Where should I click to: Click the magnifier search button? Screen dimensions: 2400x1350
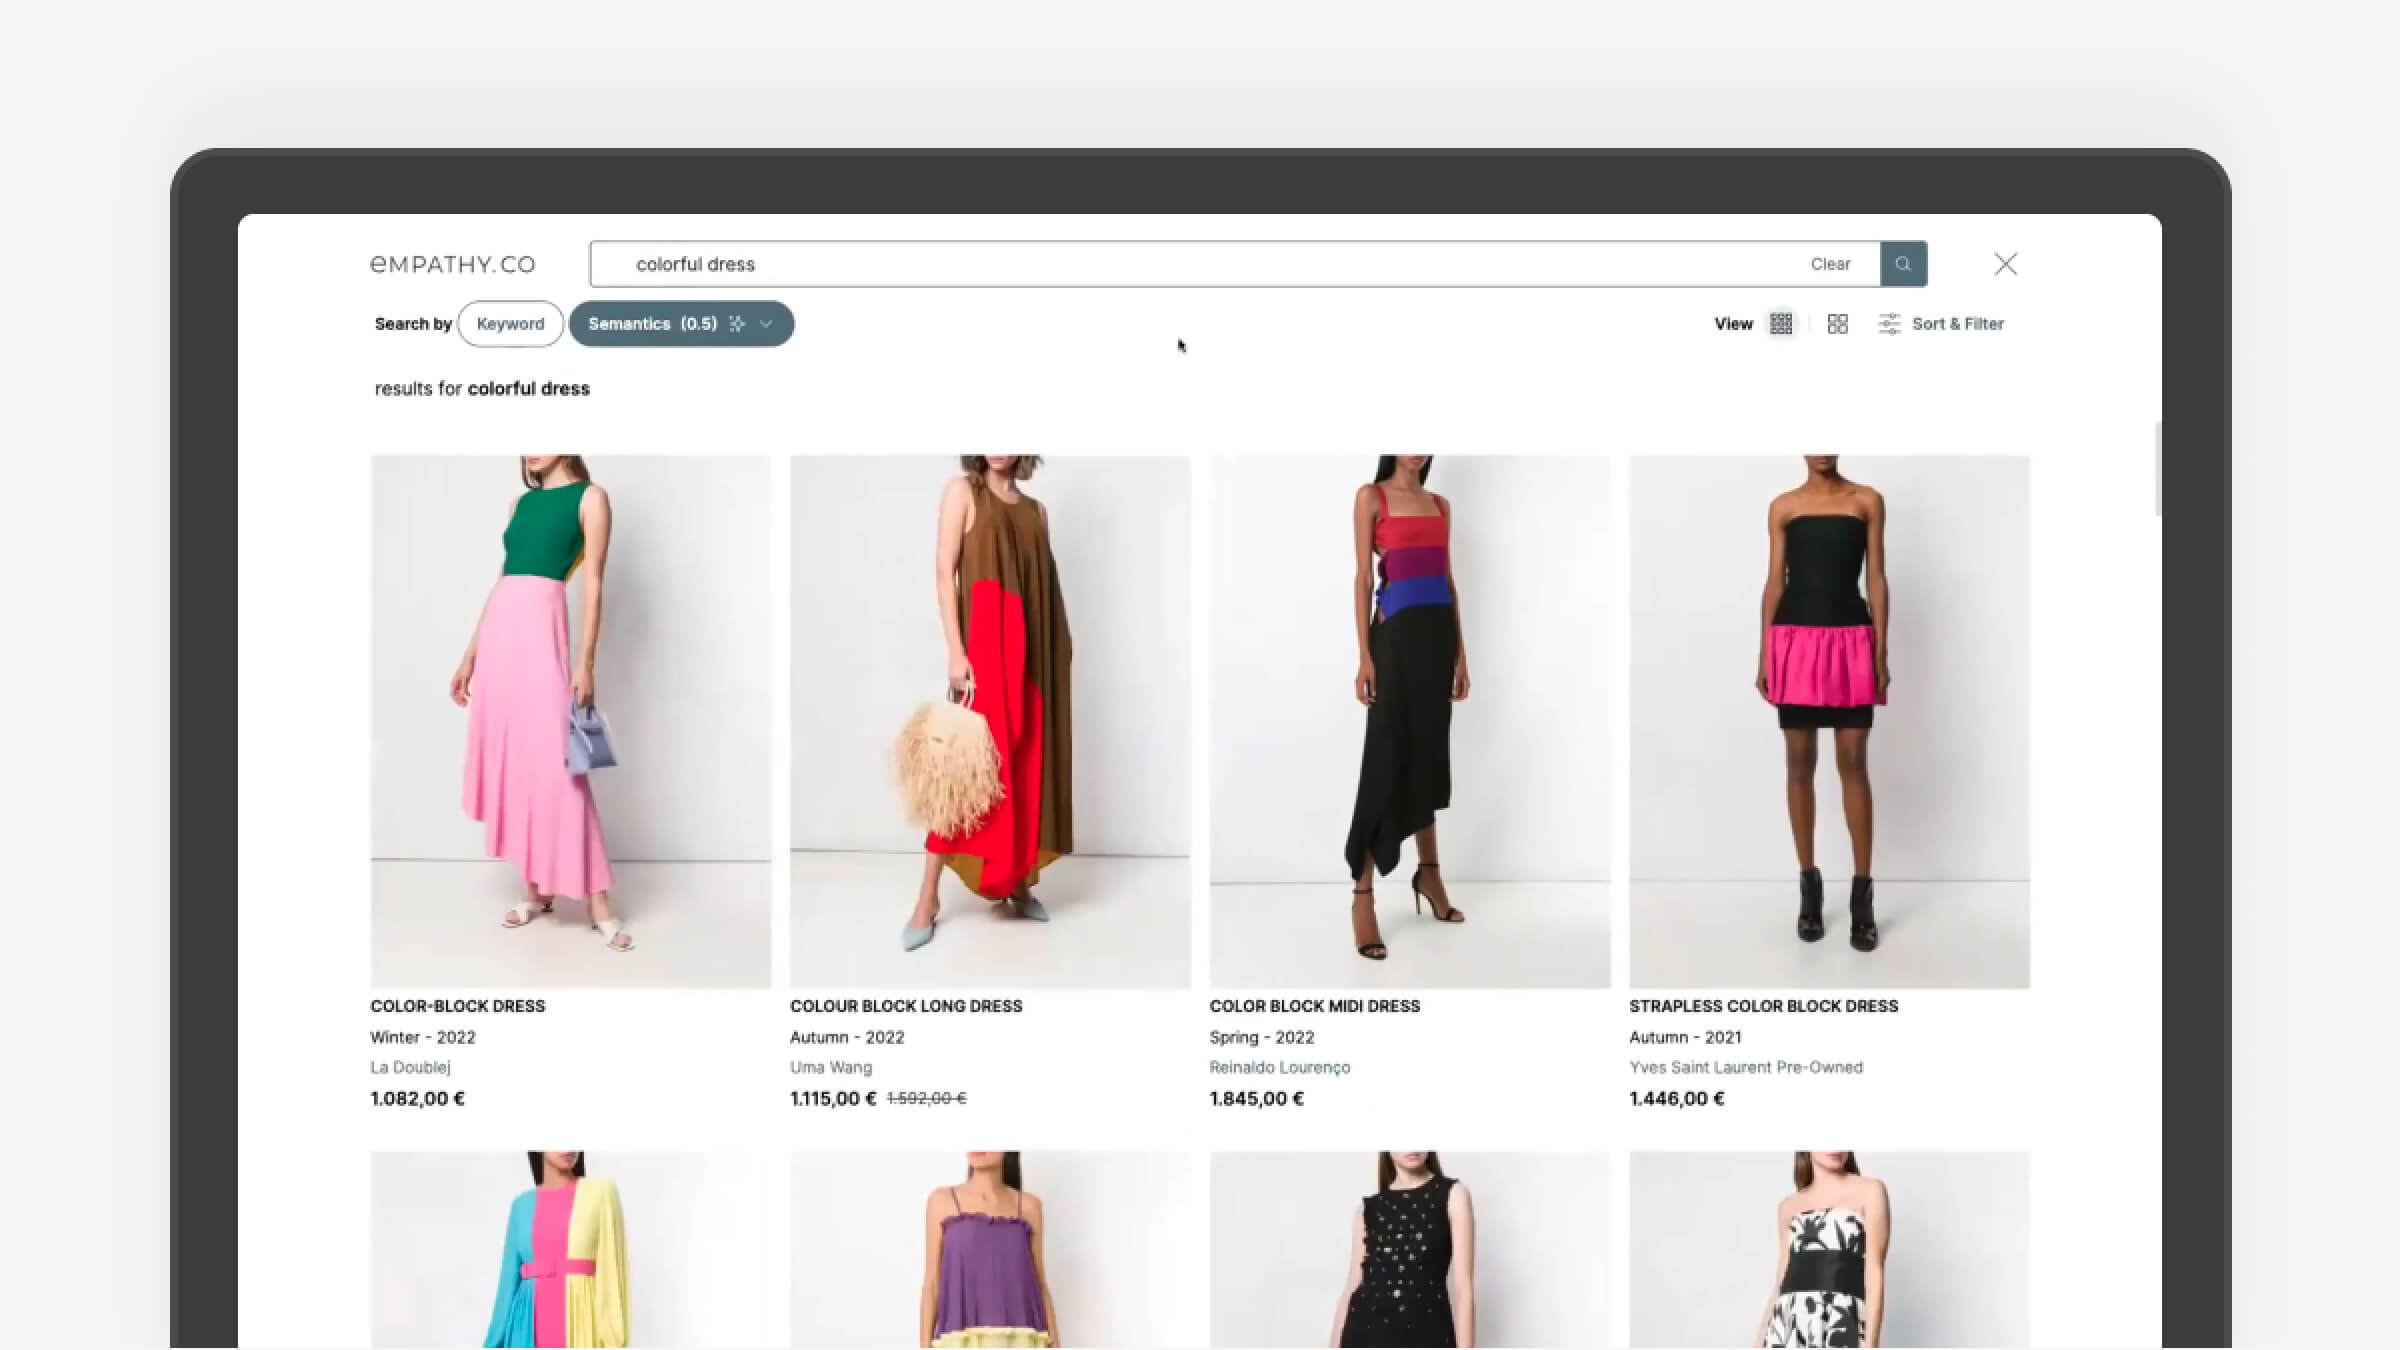(1903, 264)
